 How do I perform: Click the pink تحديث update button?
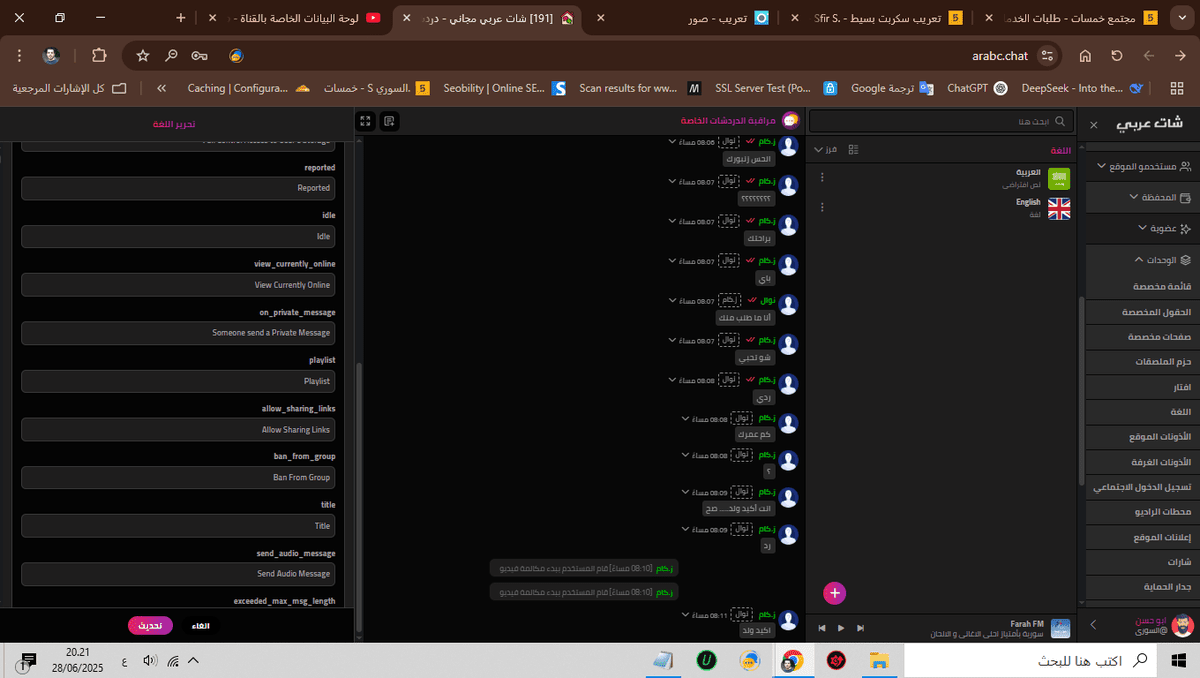tap(150, 625)
